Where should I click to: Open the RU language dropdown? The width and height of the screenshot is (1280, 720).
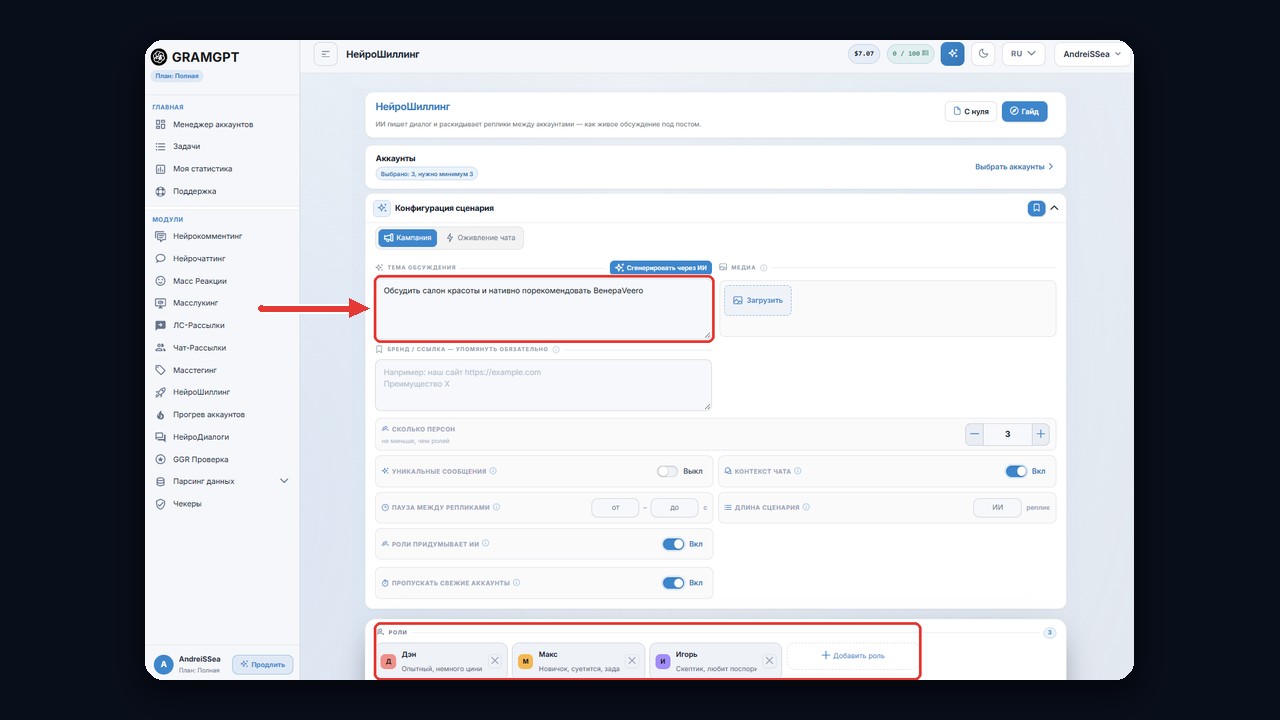point(1022,54)
